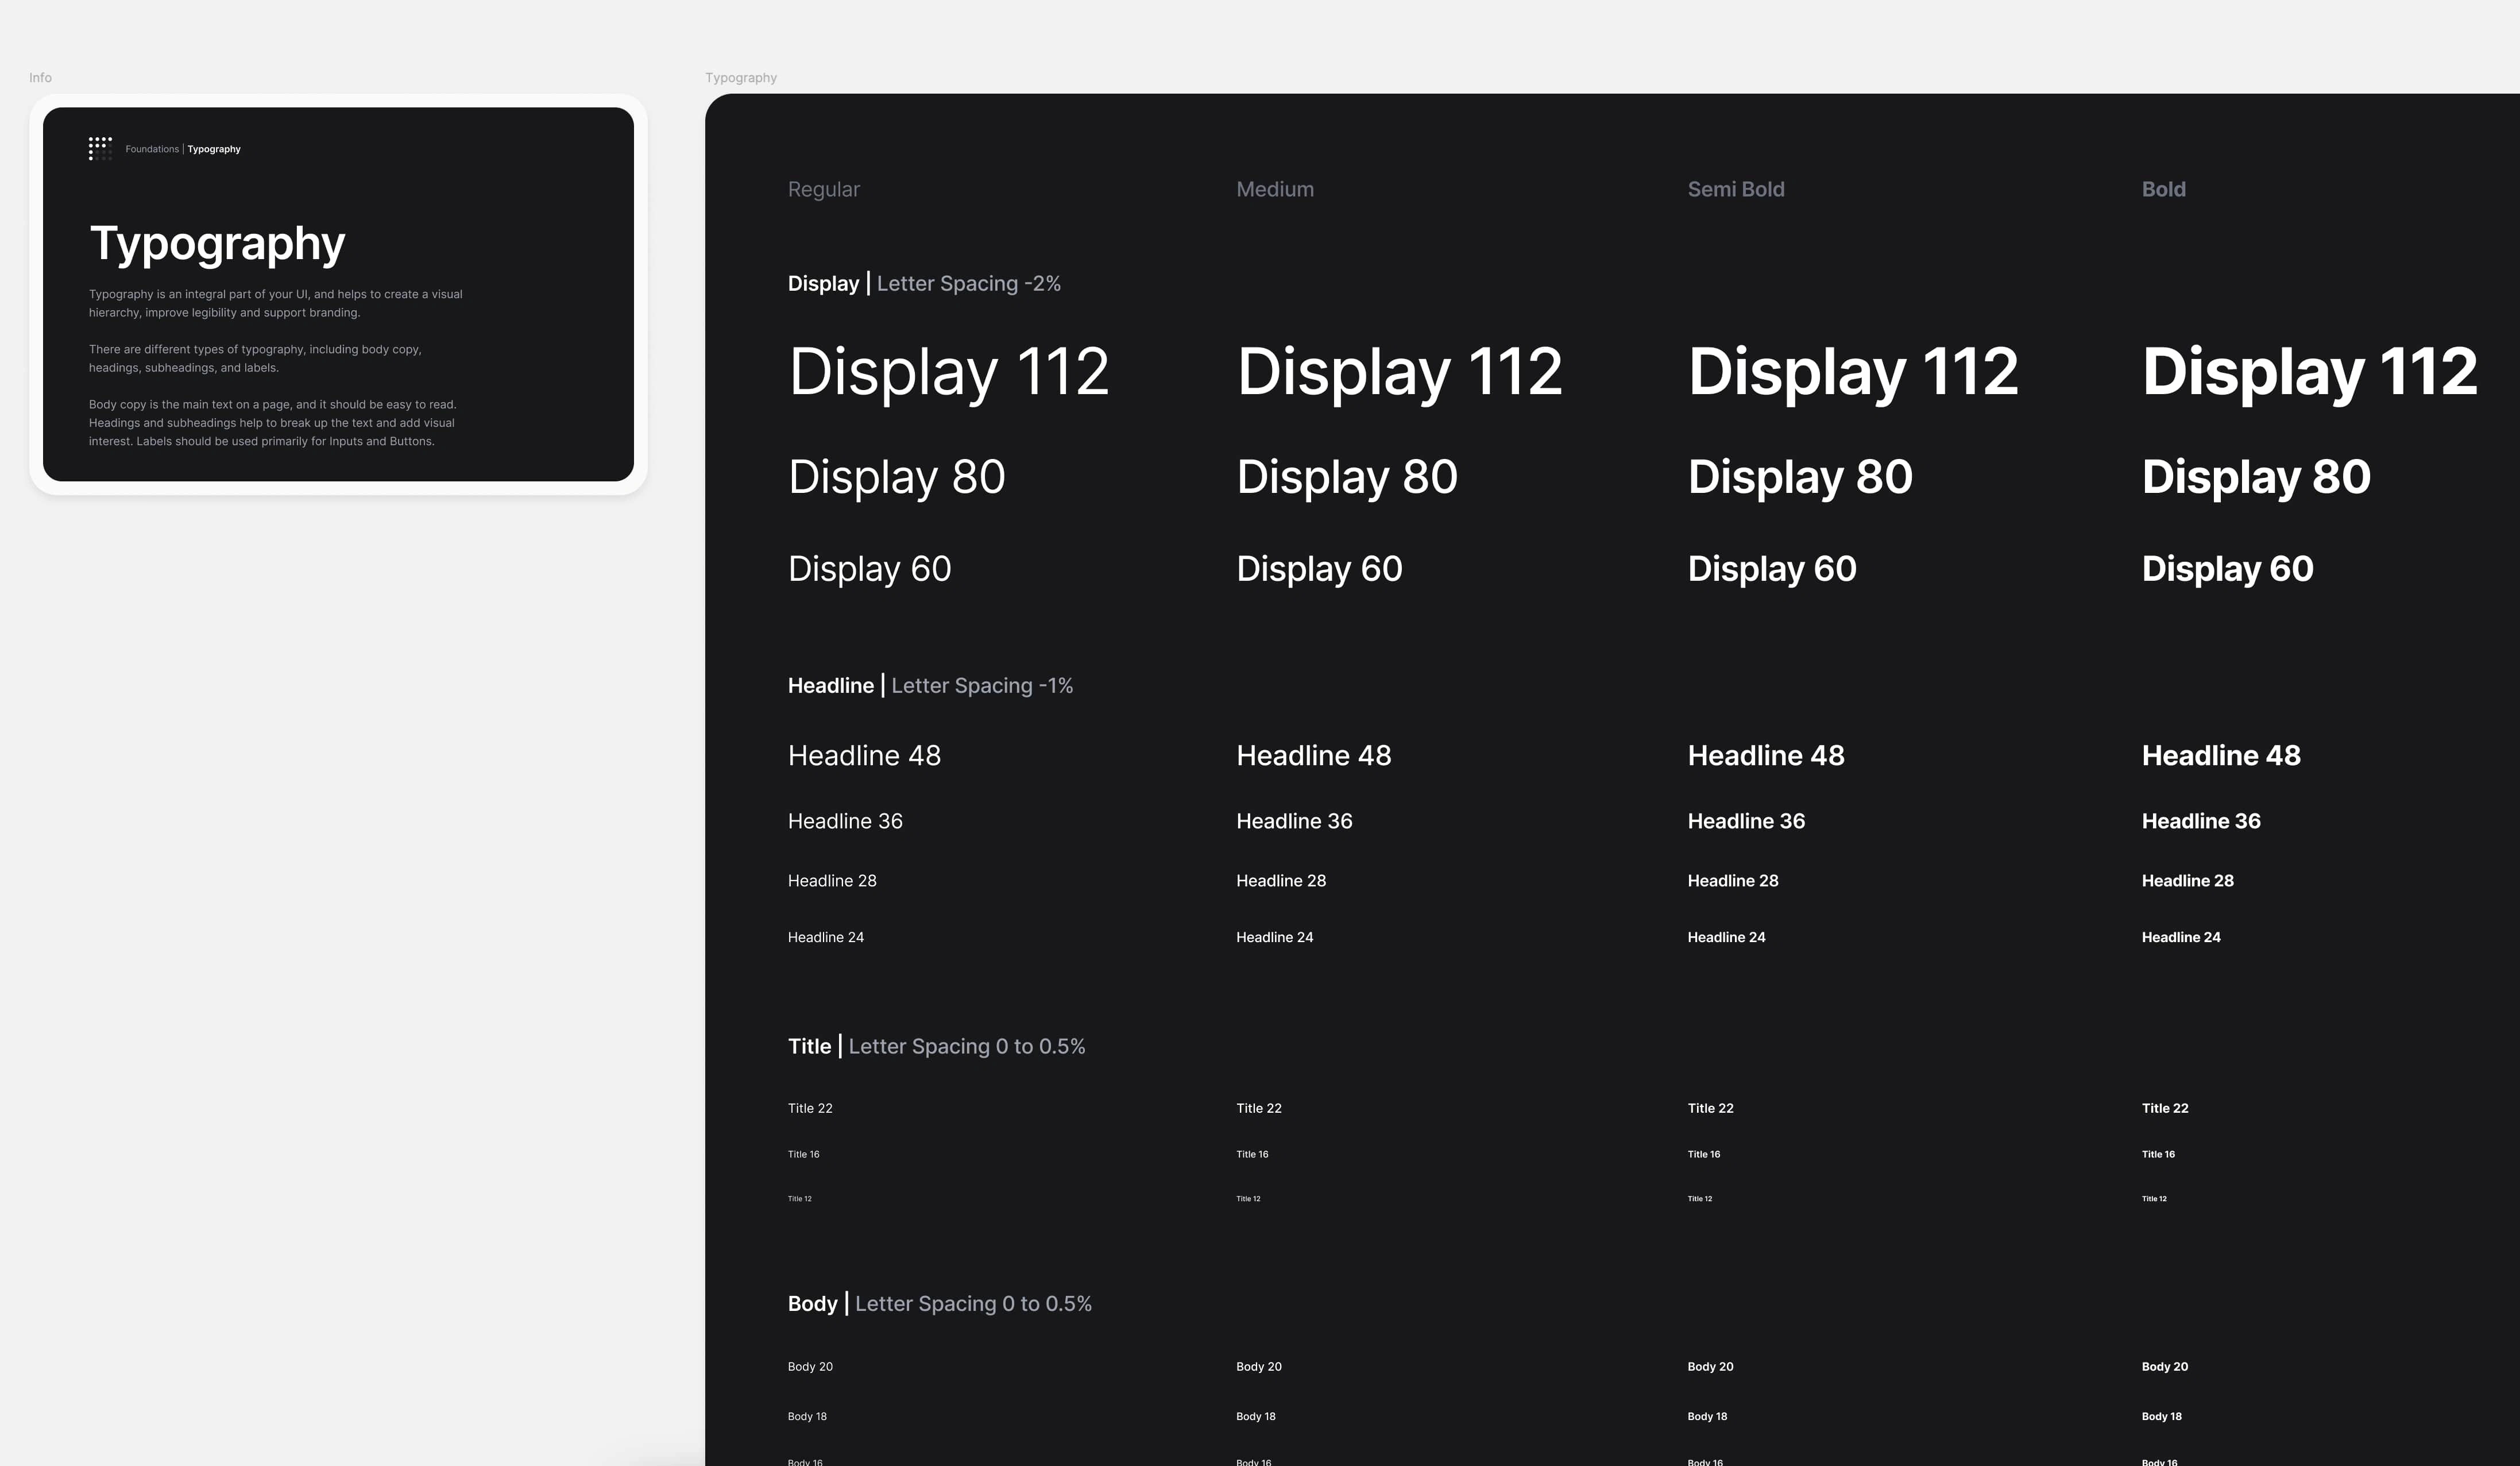
Task: Click the Regular column header
Action: pyautogui.click(x=823, y=190)
